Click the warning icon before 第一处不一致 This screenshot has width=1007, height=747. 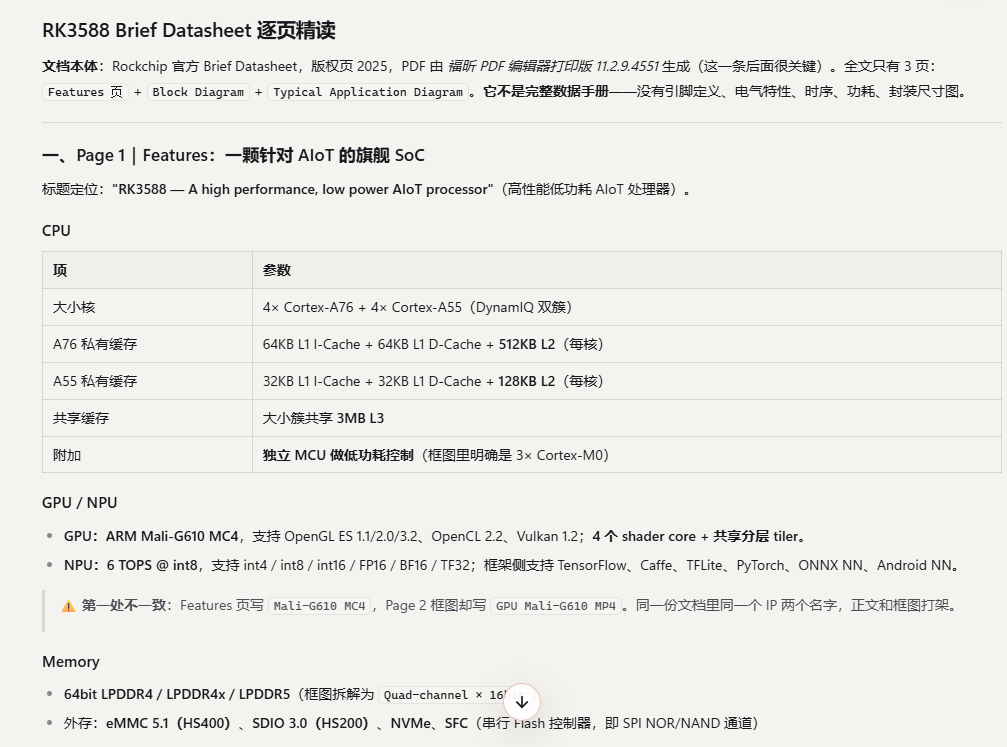pos(68,606)
